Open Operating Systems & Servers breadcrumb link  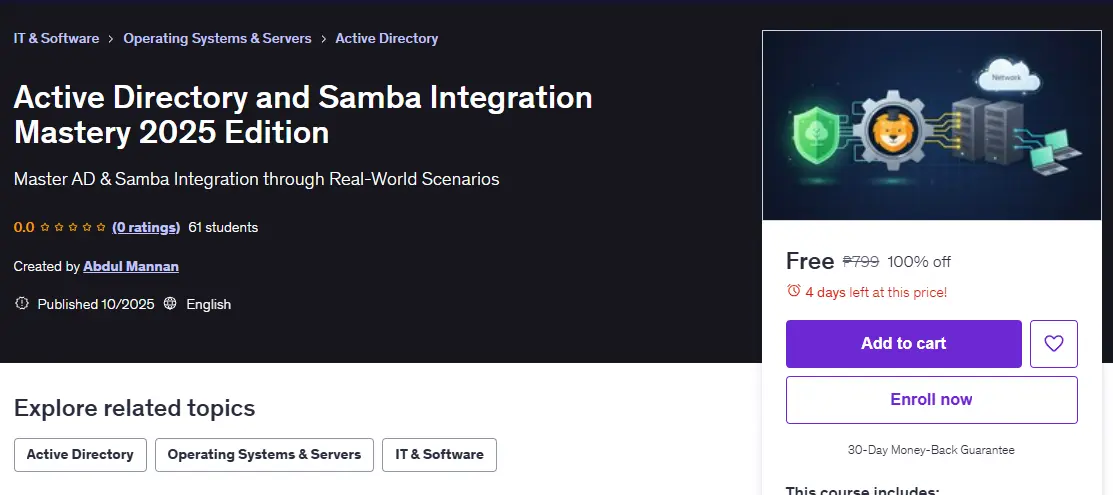pos(217,38)
